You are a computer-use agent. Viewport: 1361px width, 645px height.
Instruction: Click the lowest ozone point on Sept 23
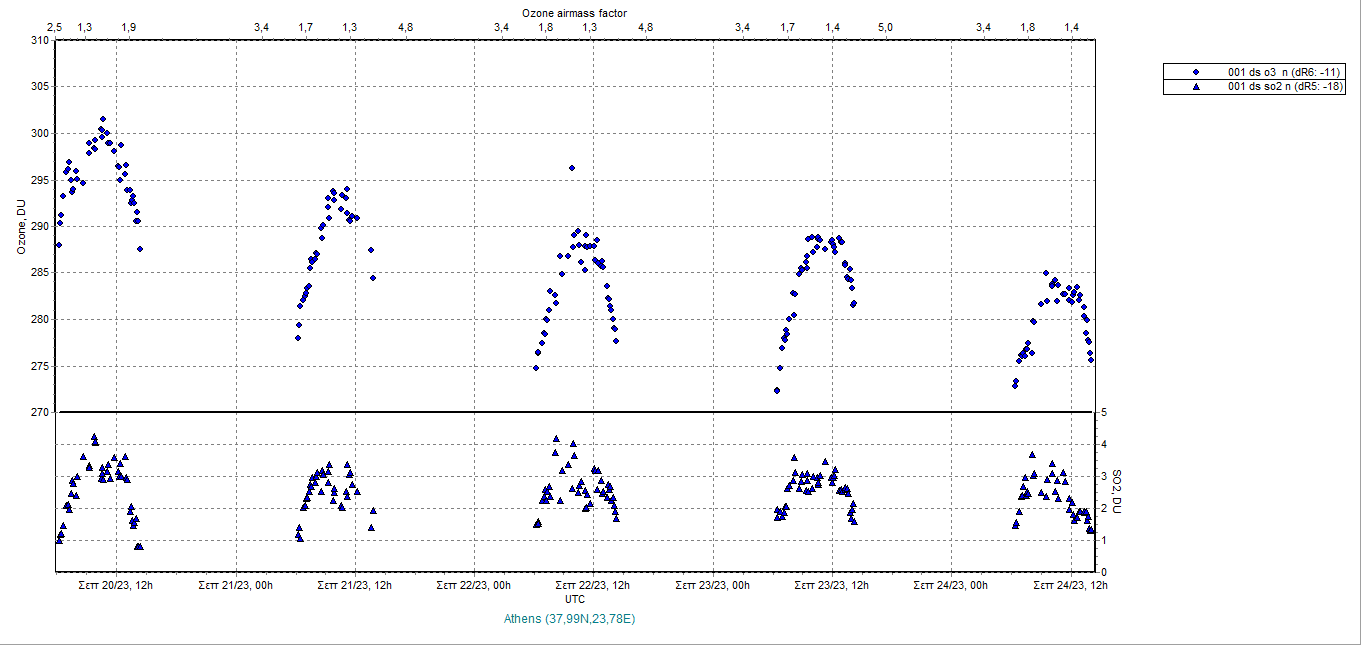[x=777, y=390]
